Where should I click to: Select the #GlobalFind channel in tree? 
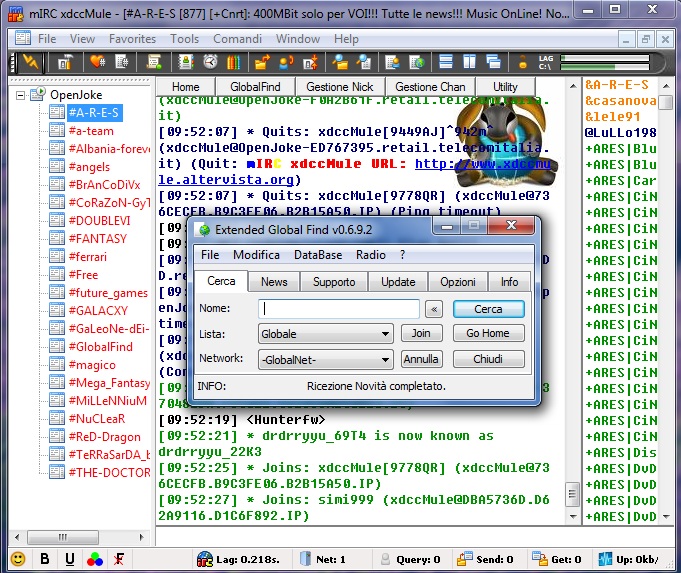click(100, 347)
